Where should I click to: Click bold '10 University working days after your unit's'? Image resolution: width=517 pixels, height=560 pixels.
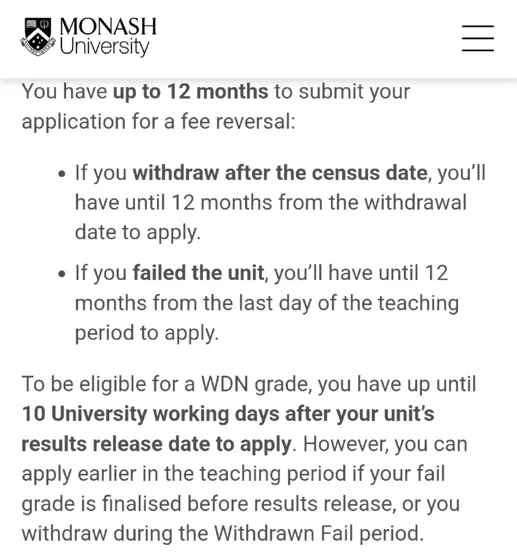pos(228,414)
